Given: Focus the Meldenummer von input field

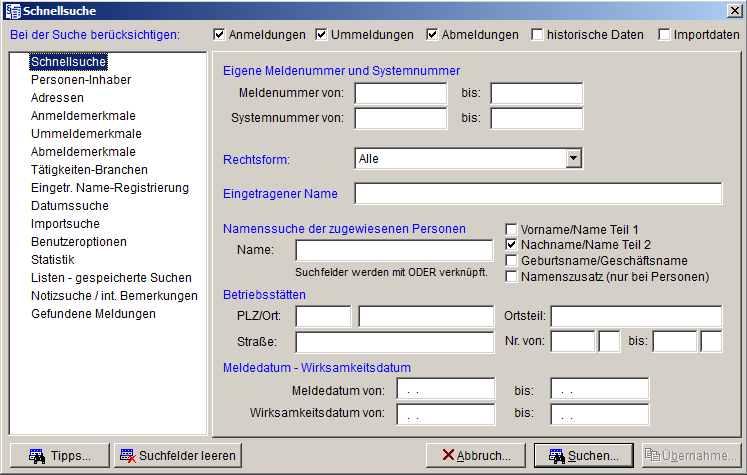Looking at the screenshot, I should pyautogui.click(x=400, y=94).
